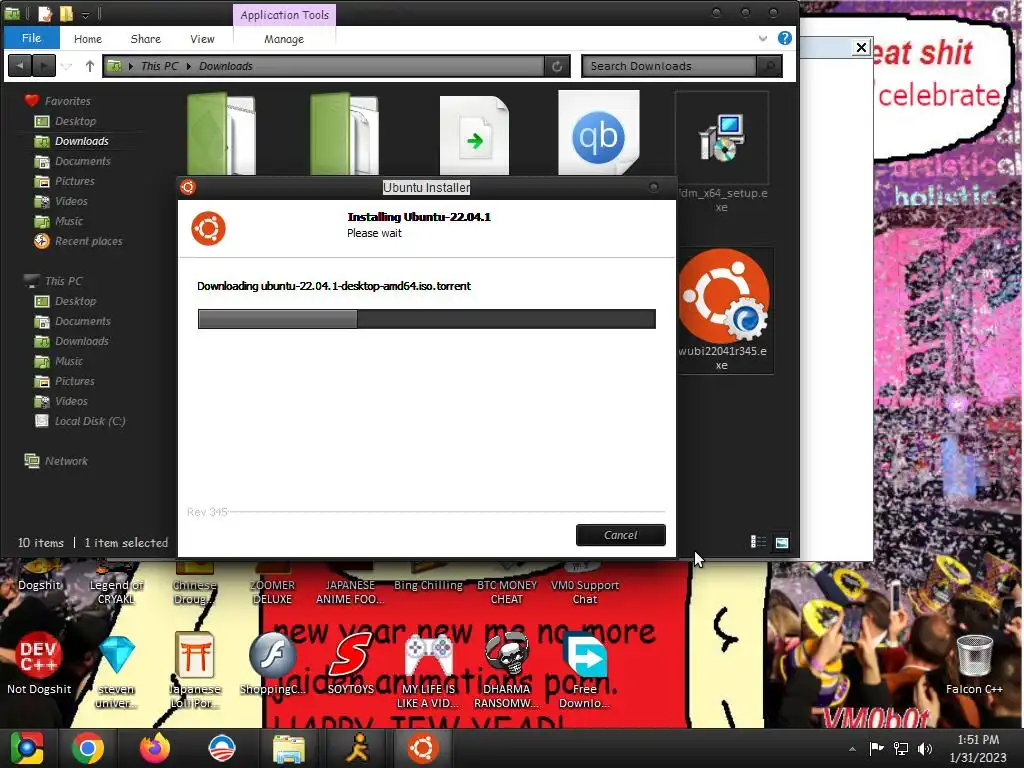Open the Not Dogshit Dev C++ desktop shortcut
This screenshot has width=1024, height=768.
(x=39, y=663)
